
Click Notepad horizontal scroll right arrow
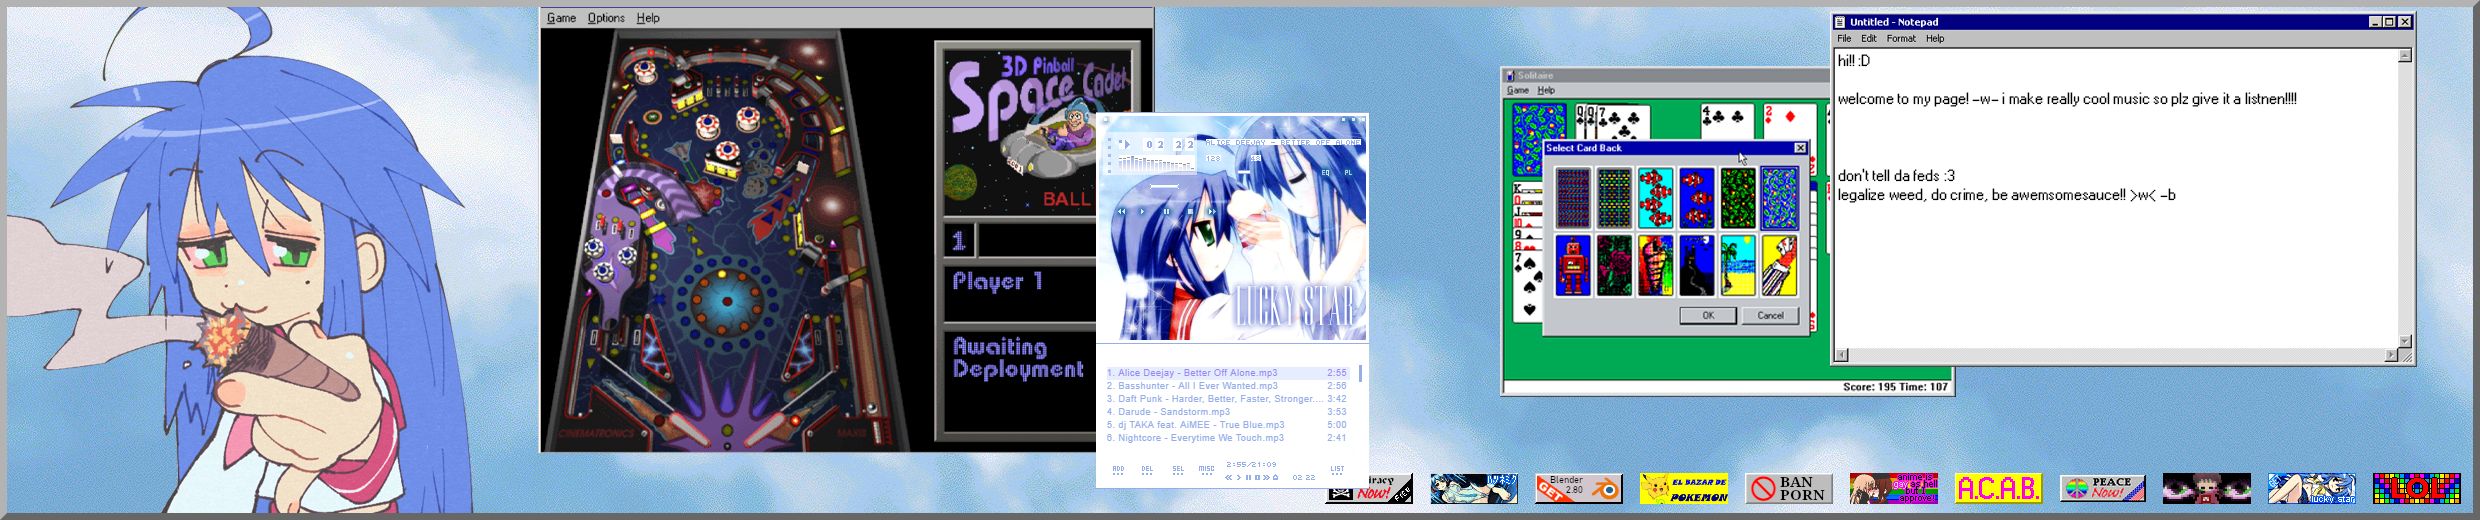2391,355
